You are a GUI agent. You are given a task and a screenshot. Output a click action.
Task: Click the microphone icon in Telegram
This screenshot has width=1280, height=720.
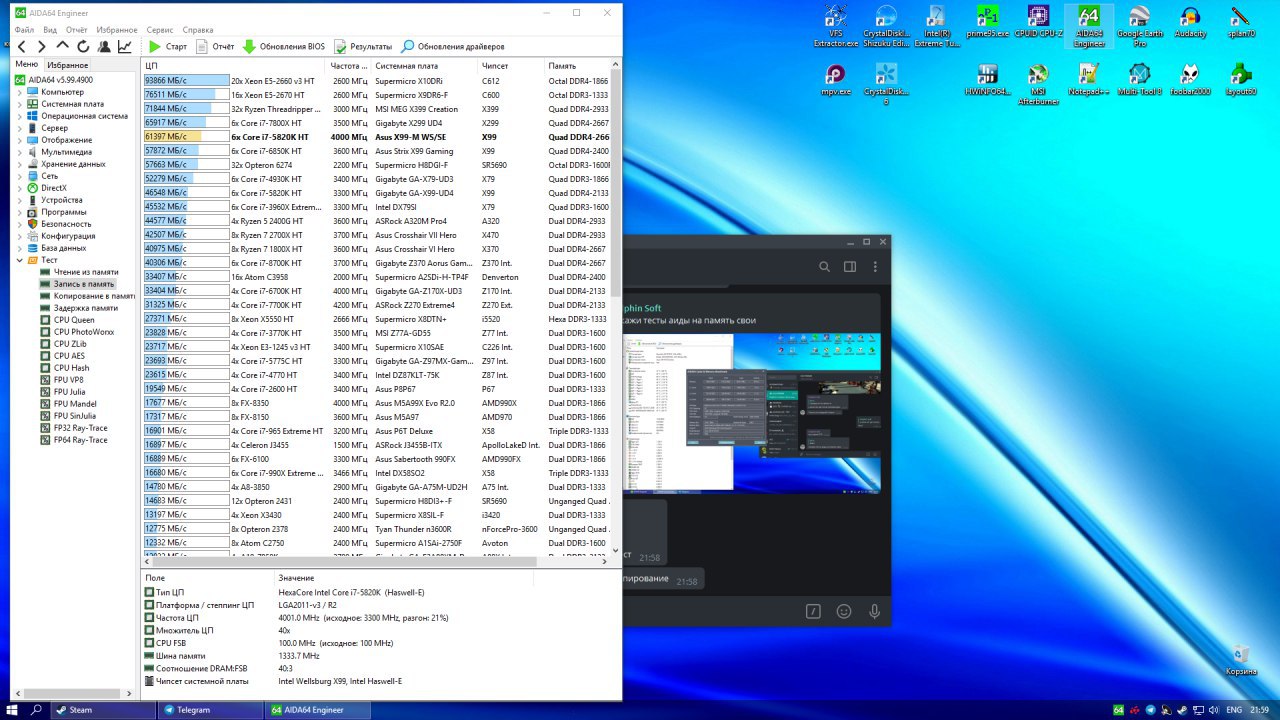(875, 611)
